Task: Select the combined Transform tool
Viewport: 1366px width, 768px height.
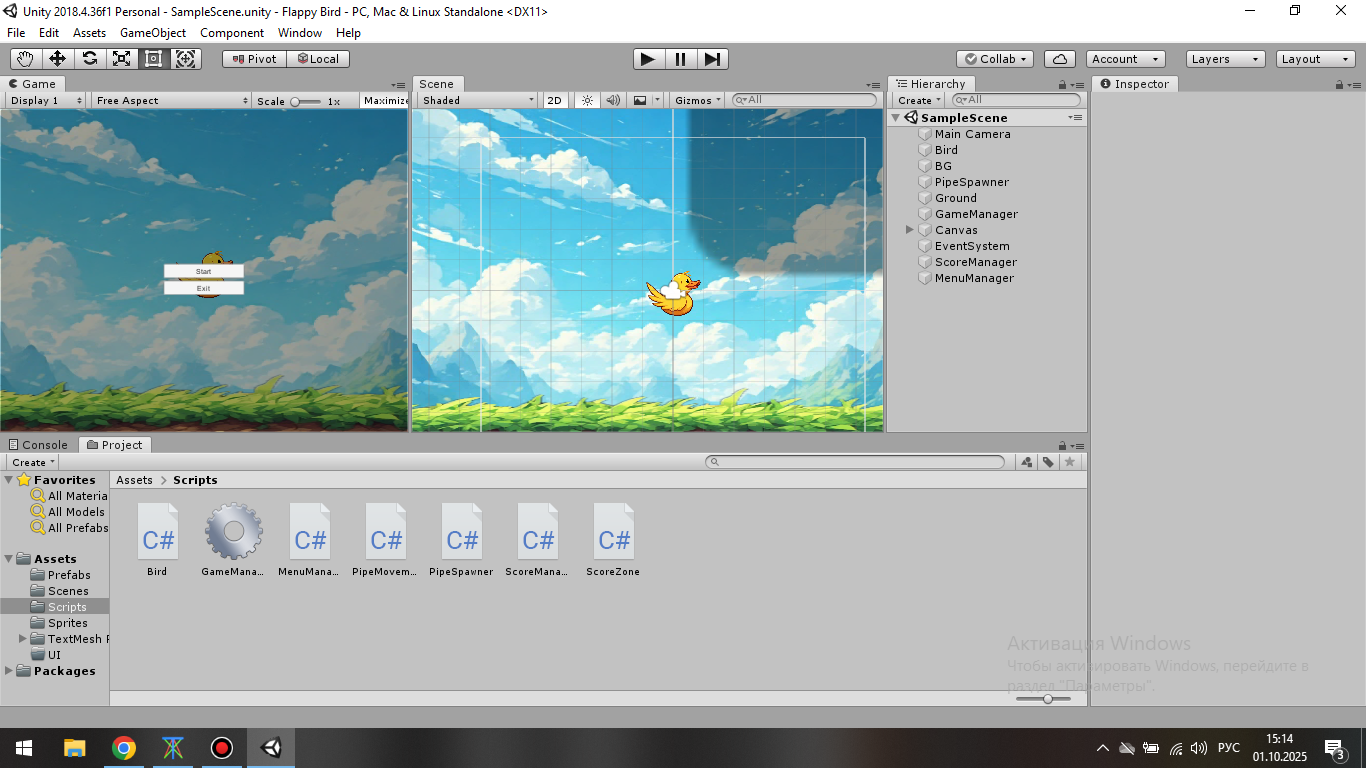Action: pos(186,59)
